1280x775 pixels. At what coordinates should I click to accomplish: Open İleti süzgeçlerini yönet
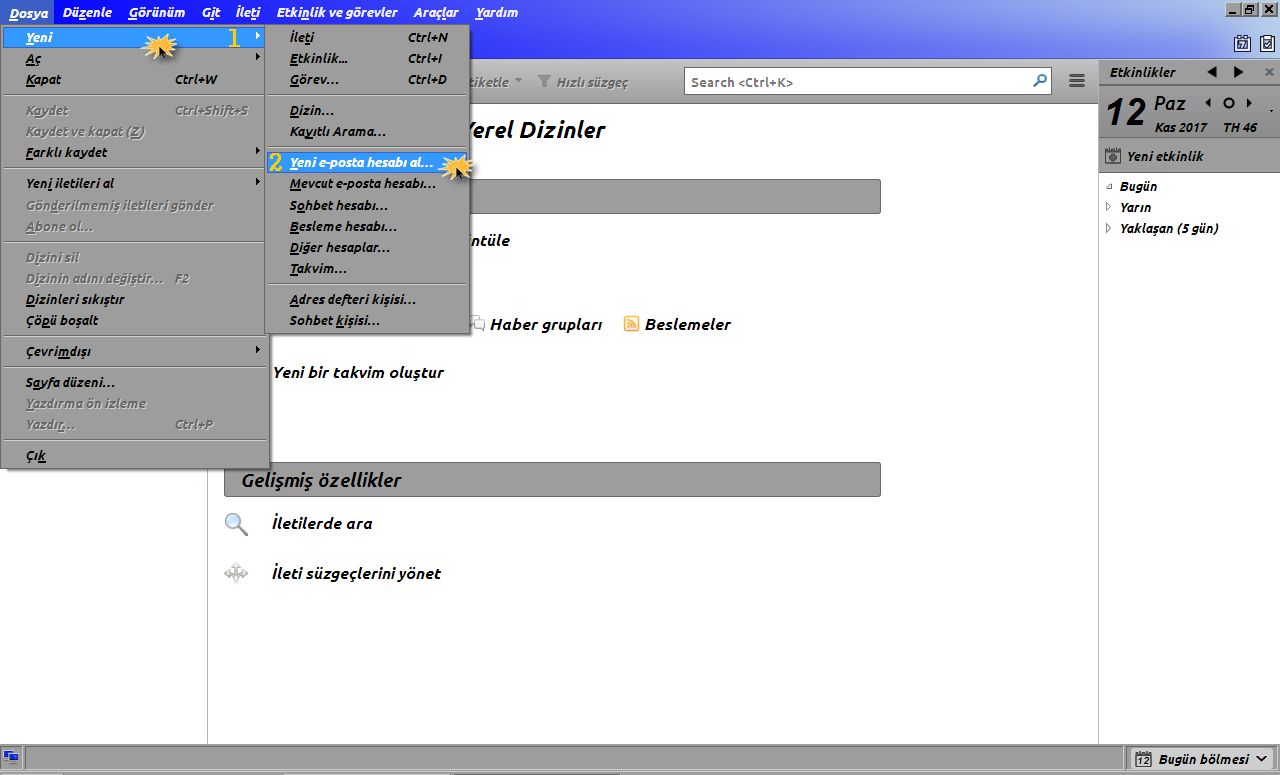pyautogui.click(x=356, y=573)
